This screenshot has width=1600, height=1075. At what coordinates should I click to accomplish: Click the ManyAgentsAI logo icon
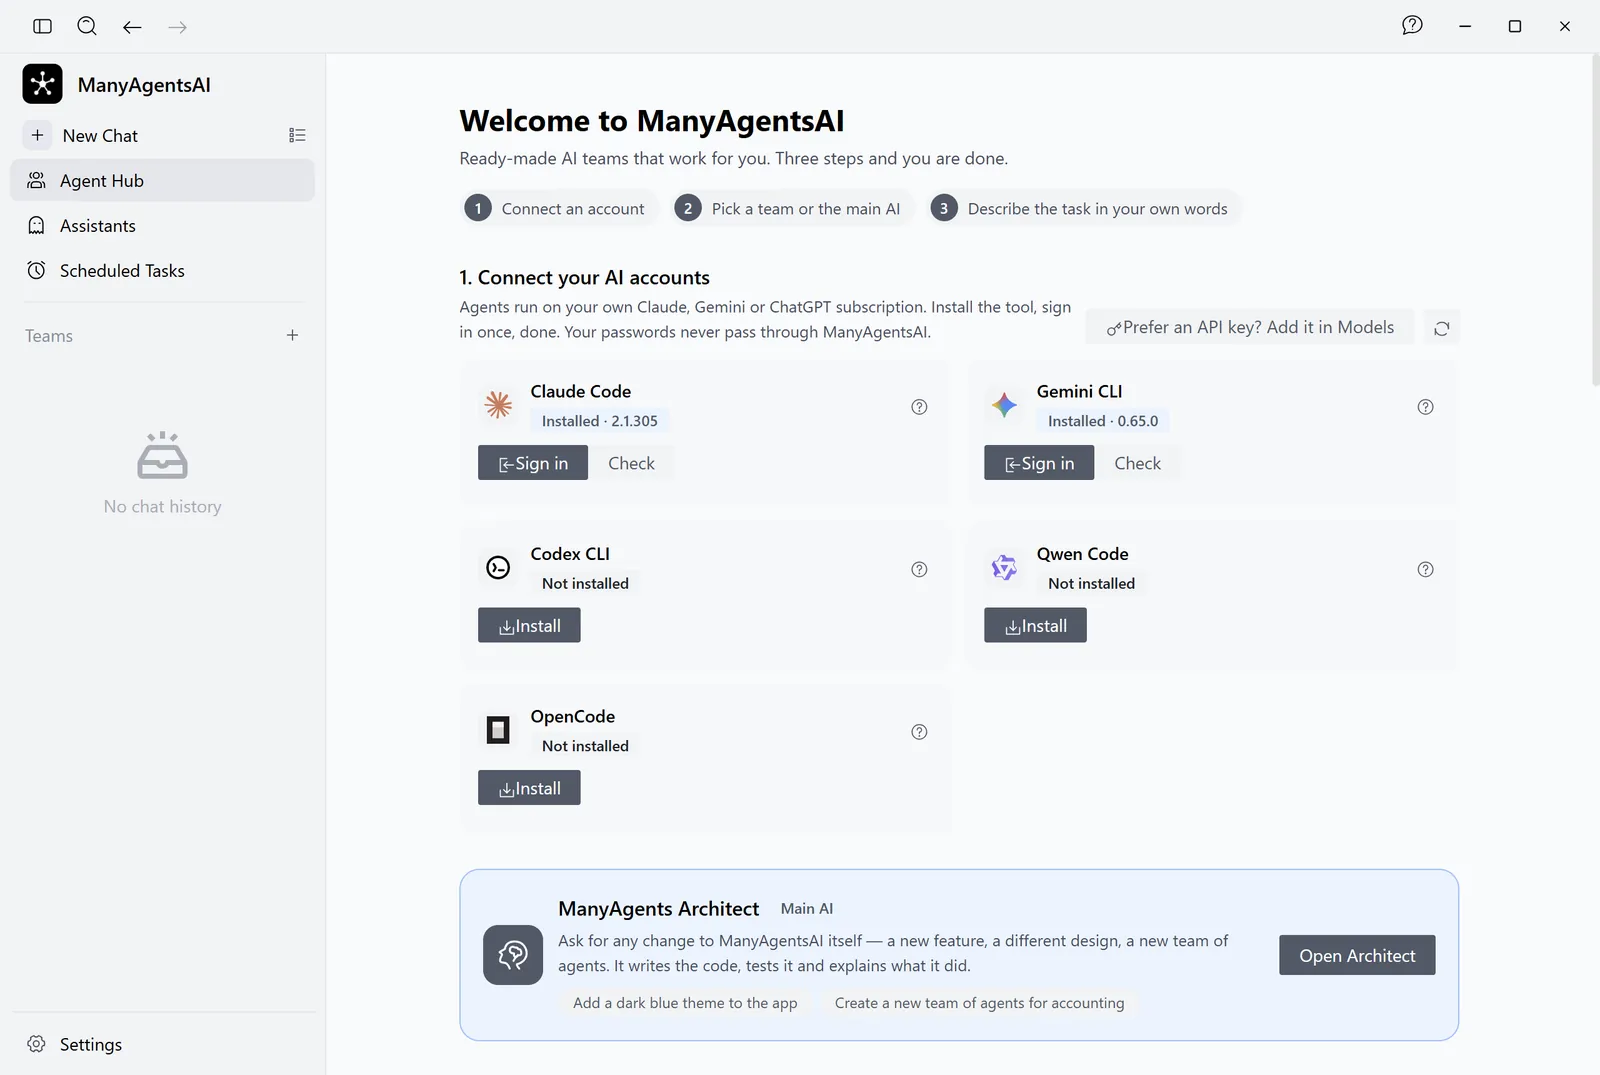pos(42,84)
